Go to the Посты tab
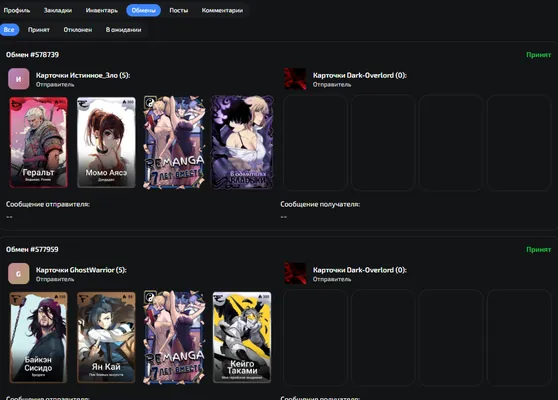The height and width of the screenshot is (400, 558). 179,10
